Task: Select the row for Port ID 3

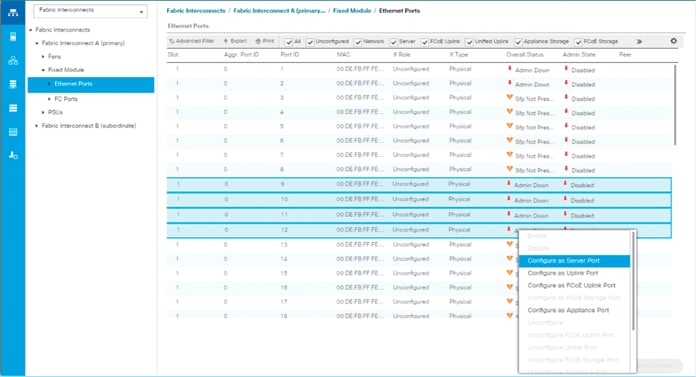Action: click(x=419, y=98)
